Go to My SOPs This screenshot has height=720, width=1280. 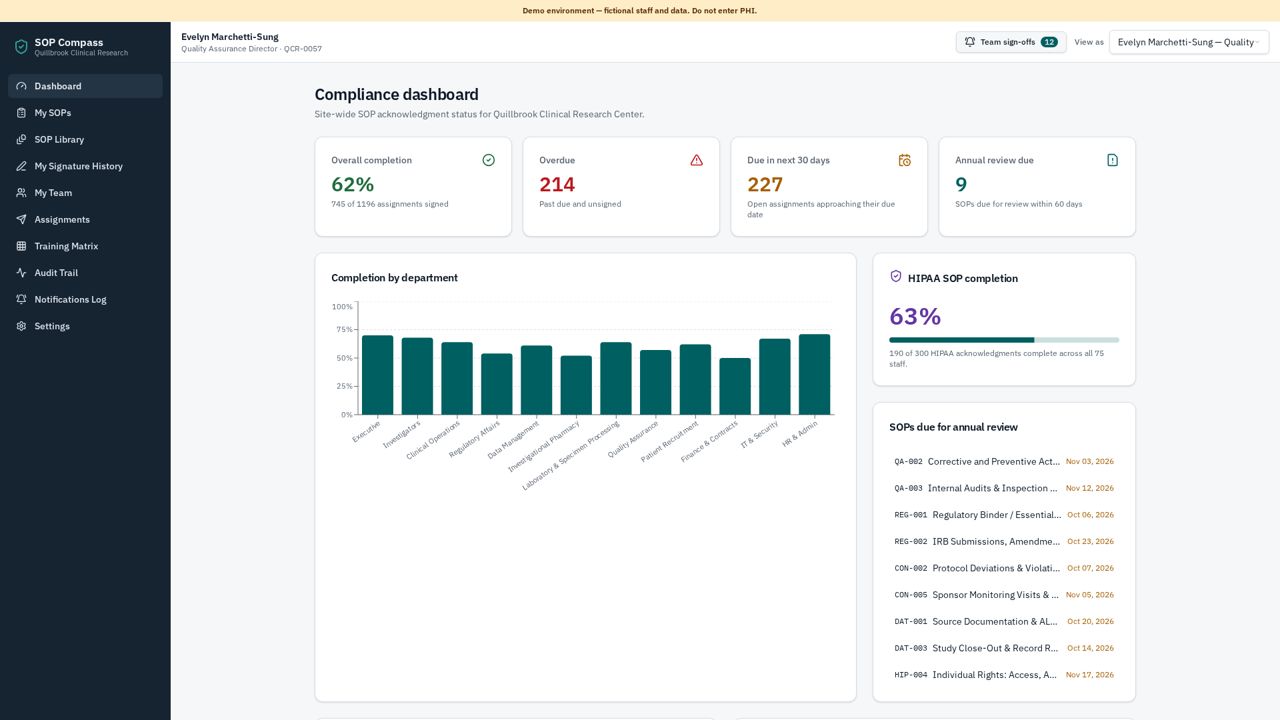[x=85, y=113]
